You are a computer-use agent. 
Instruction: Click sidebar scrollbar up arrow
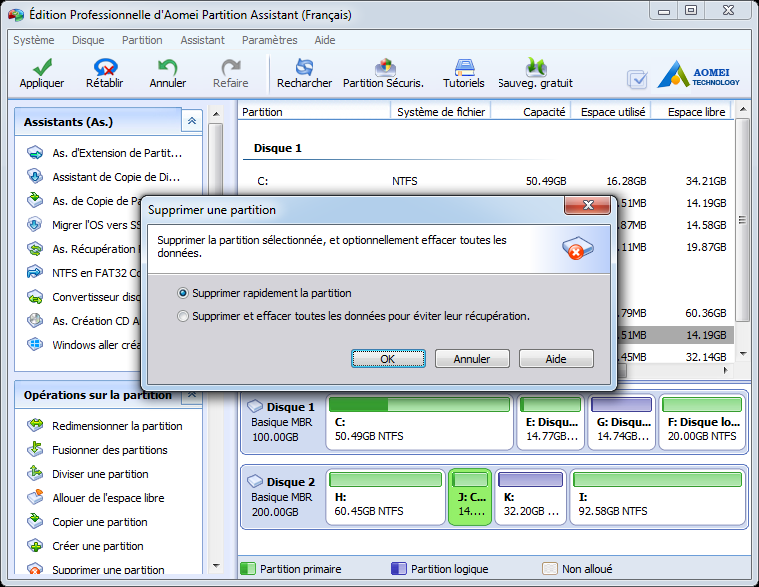tap(216, 114)
